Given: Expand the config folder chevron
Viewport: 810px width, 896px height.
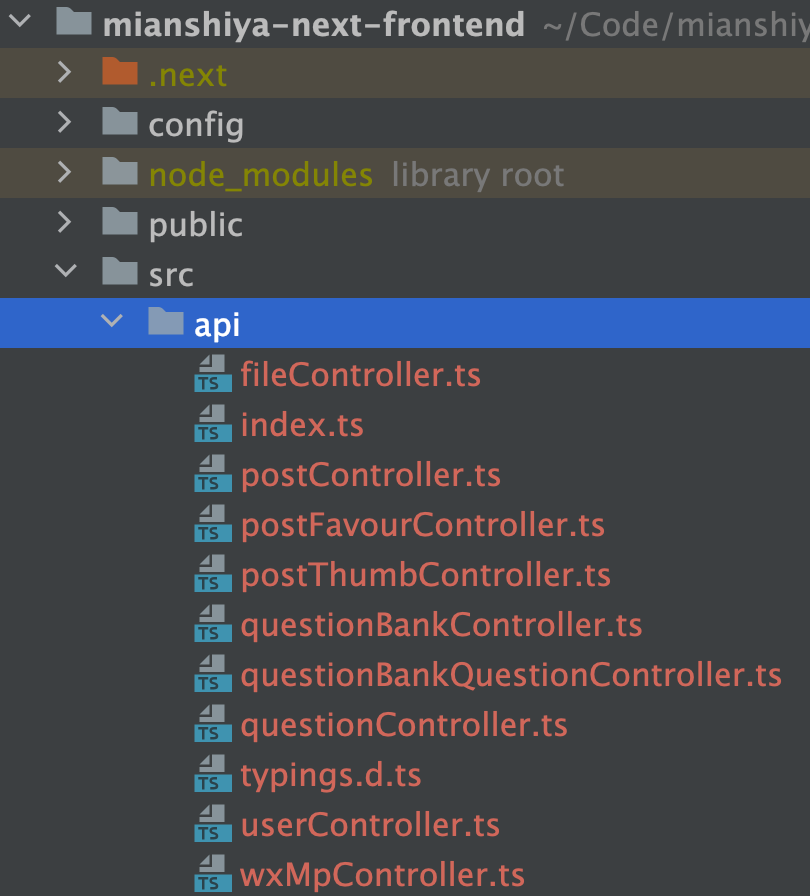Looking at the screenshot, I should tap(65, 122).
